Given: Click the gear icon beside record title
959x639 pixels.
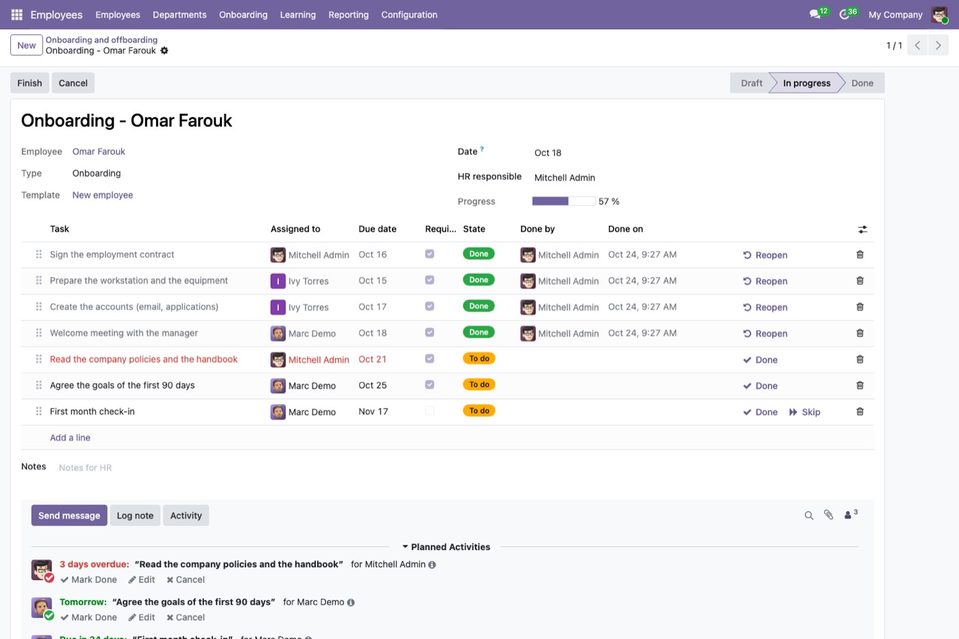Looking at the screenshot, I should pos(164,51).
